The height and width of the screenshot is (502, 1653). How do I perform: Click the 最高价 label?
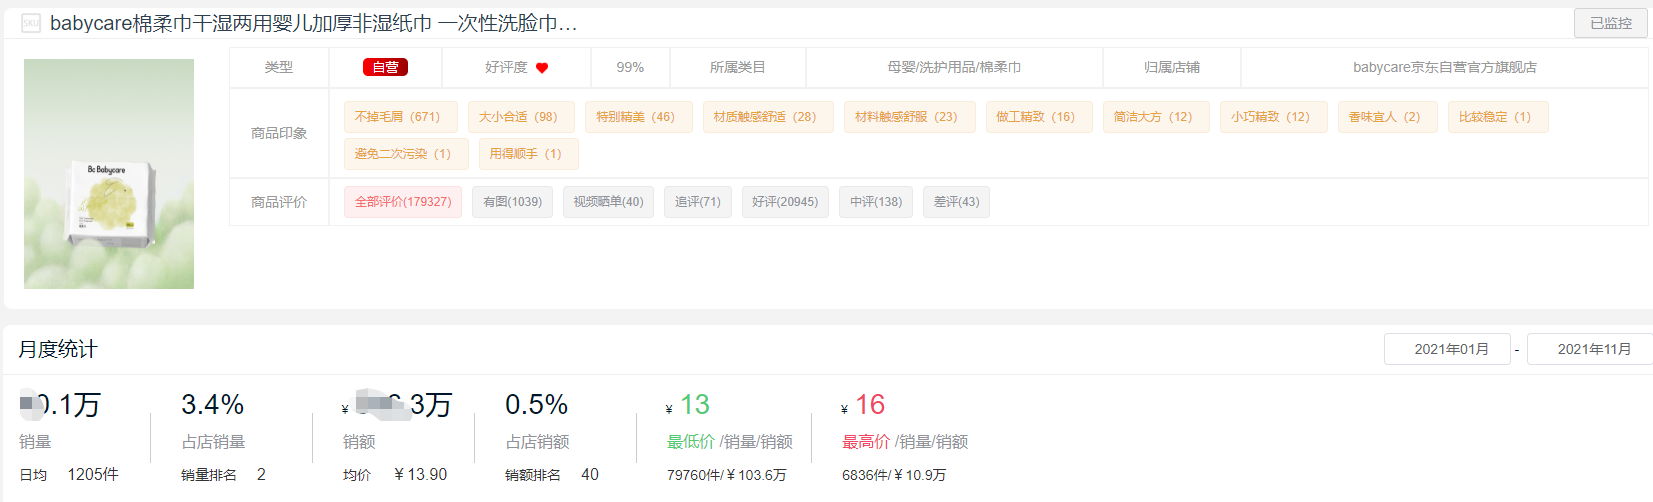click(x=866, y=442)
